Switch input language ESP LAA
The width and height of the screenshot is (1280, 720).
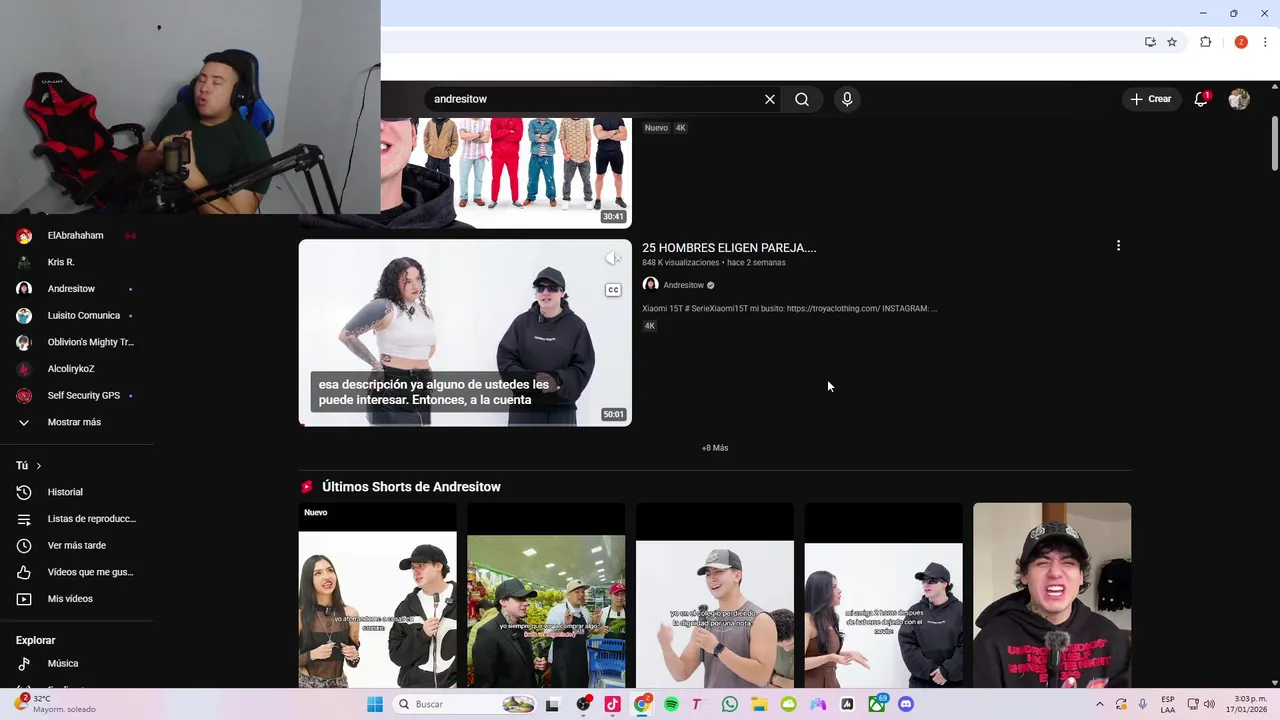coord(1168,704)
